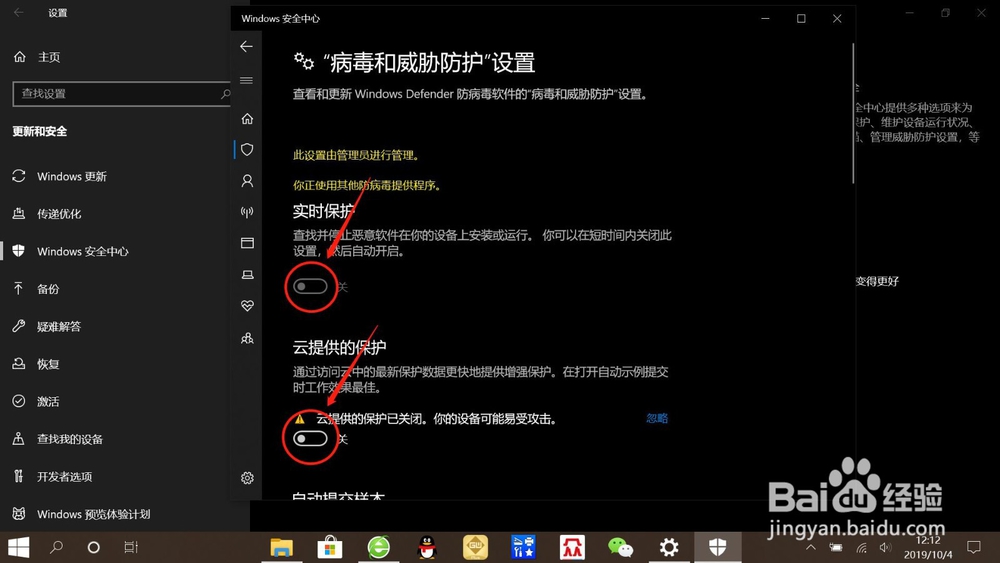Click the 查找设置 search box
Viewport: 1000px width, 563px height.
(x=121, y=94)
